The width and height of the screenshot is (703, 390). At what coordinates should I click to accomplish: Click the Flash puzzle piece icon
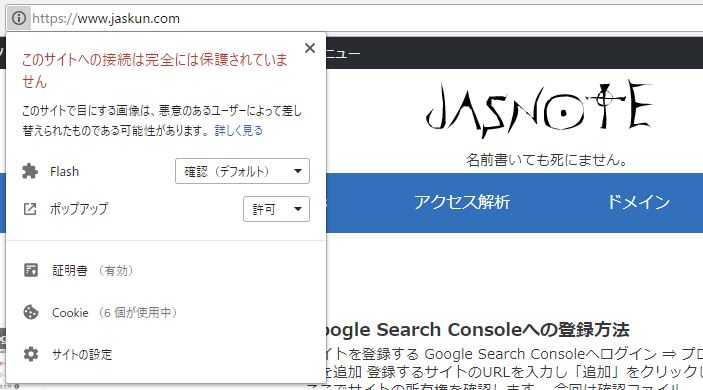30,171
